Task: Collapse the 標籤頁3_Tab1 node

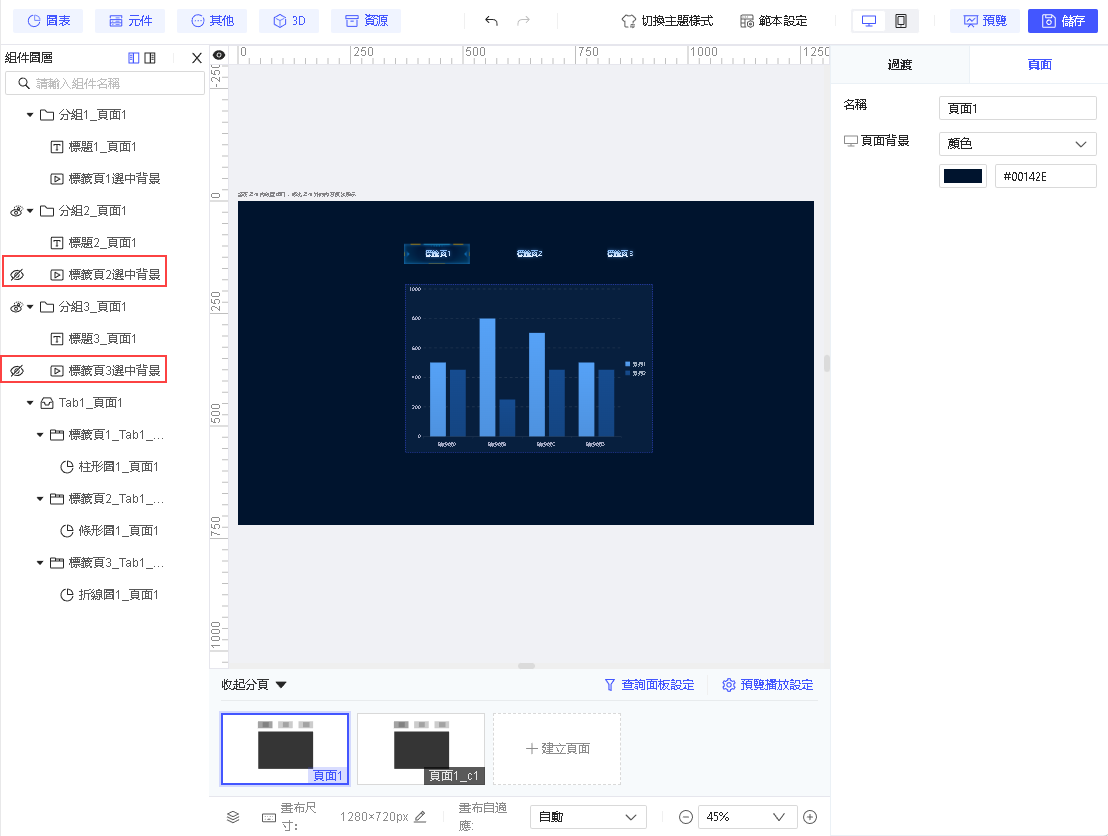Action: click(40, 563)
